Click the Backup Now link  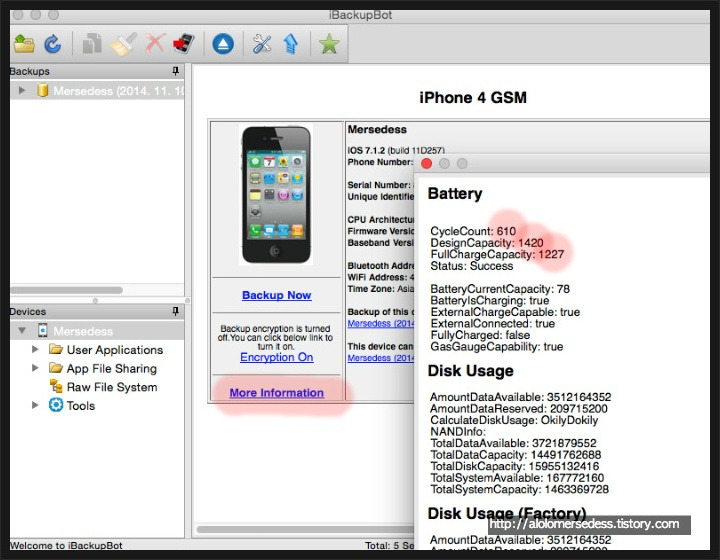(277, 295)
